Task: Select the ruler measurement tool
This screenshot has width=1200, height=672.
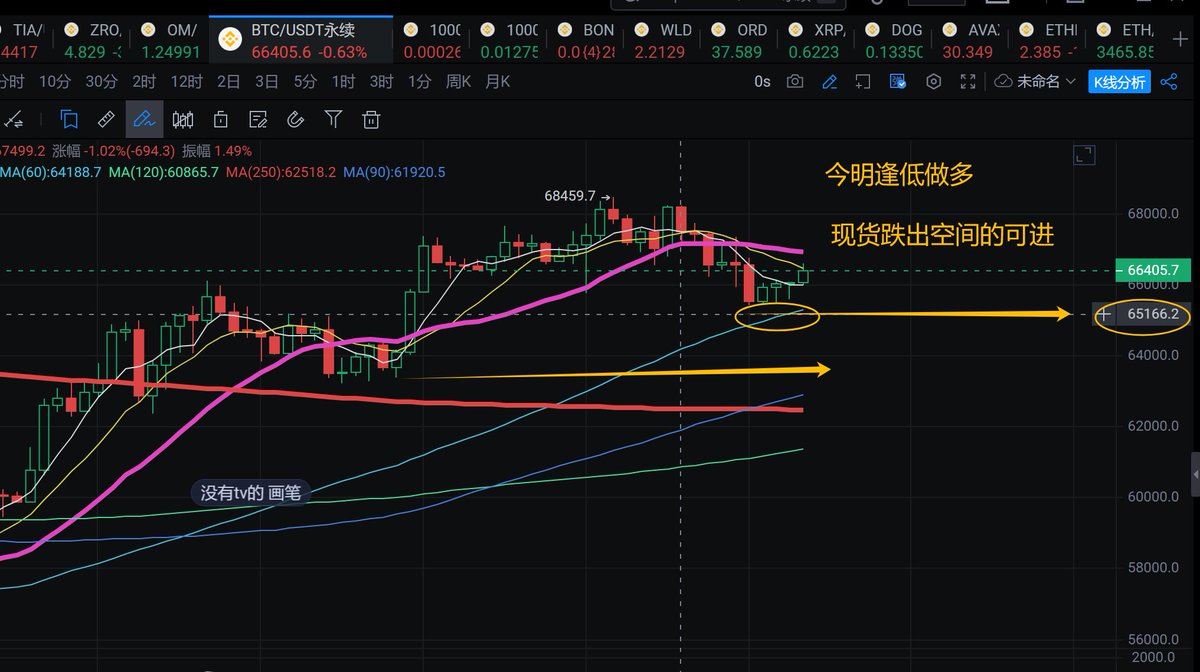Action: point(105,119)
